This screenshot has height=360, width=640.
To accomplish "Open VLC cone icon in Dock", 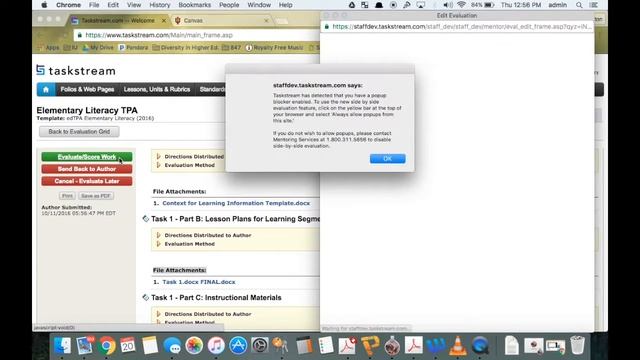I will click(x=458, y=346).
